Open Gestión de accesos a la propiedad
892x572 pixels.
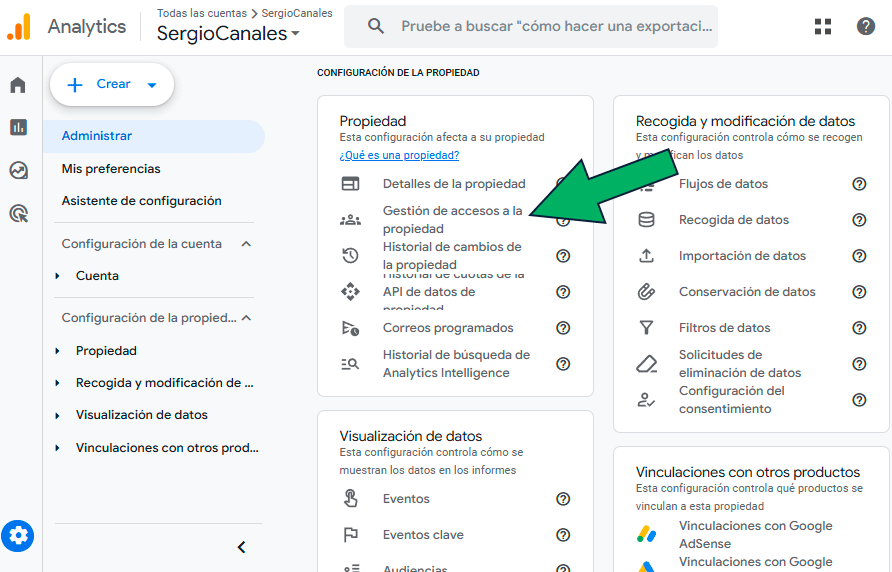click(x=452, y=220)
